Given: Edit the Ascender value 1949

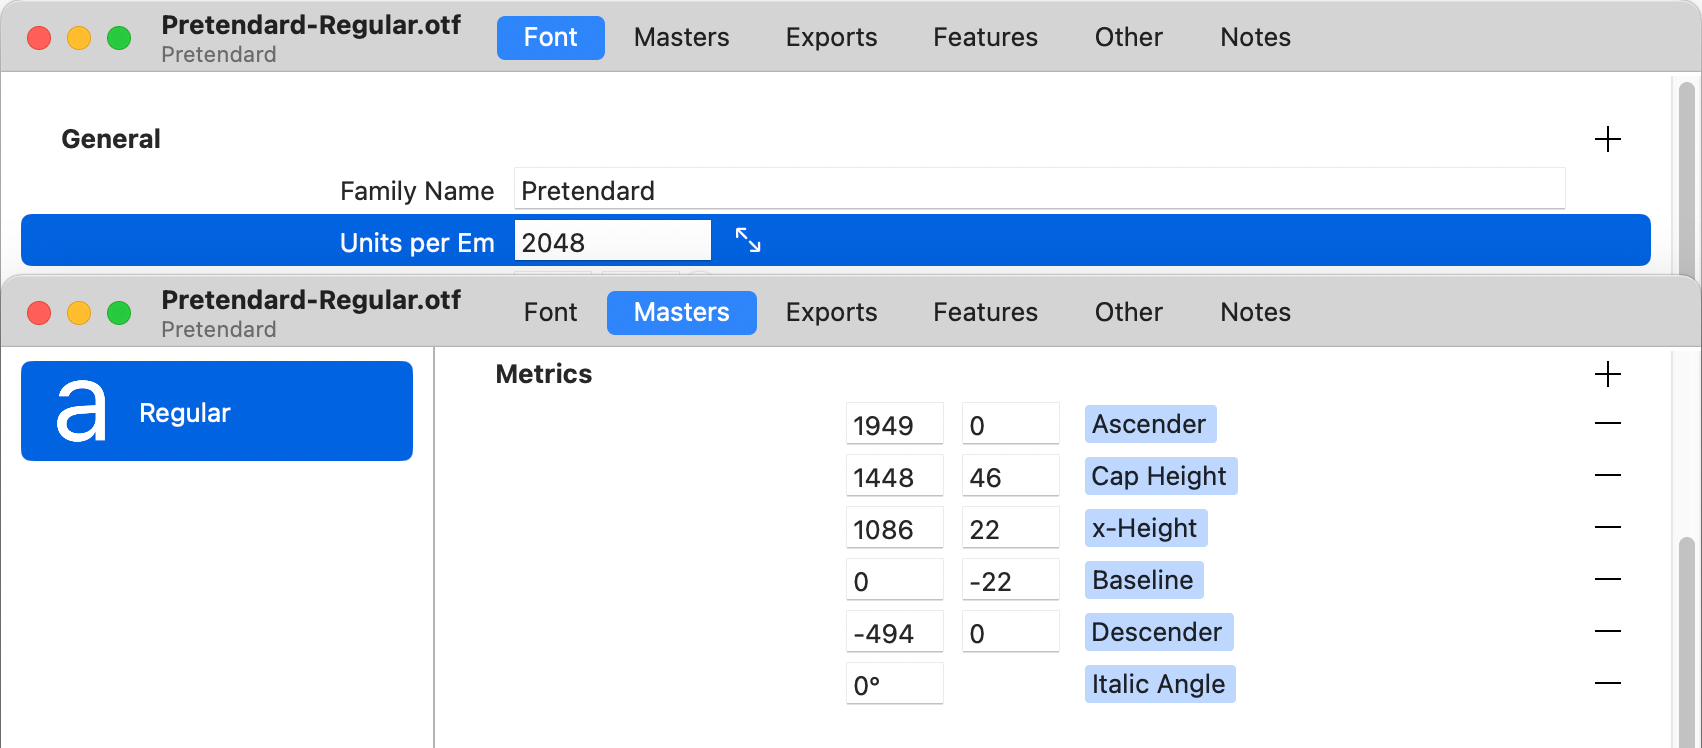Looking at the screenshot, I should coord(895,424).
